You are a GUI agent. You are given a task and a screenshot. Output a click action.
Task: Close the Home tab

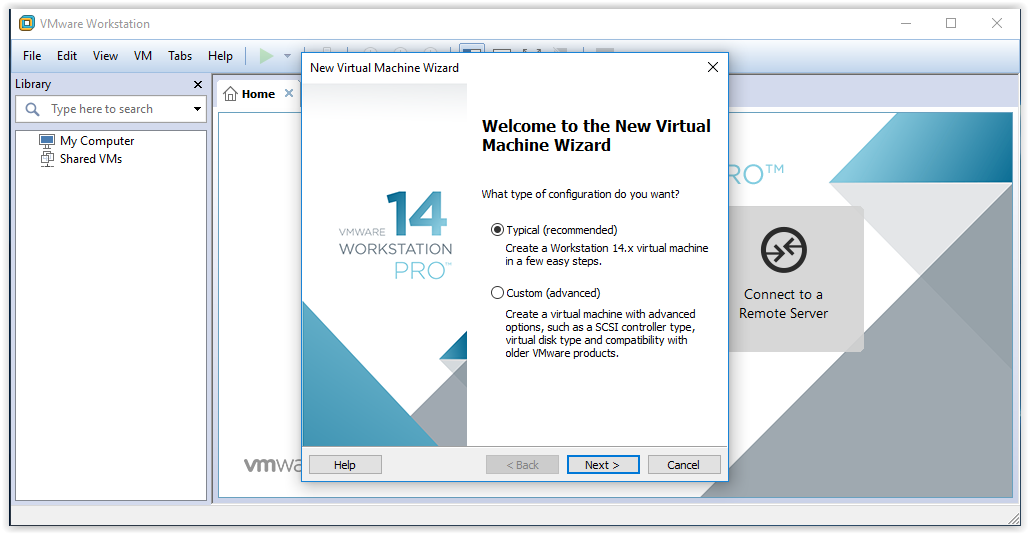(289, 93)
